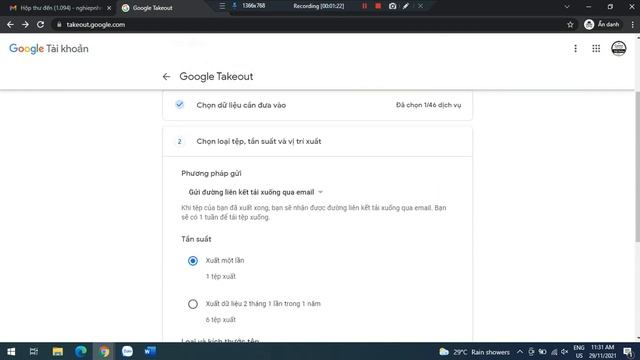This screenshot has height=360, width=640.
Task: Click the 1 tệp xuất label
Action: click(x=221, y=277)
